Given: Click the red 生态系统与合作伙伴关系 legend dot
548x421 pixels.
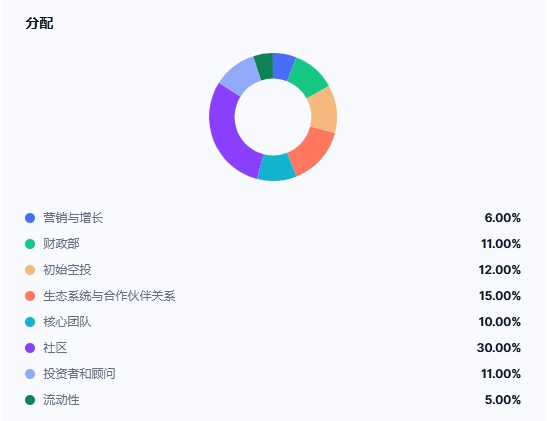Looking at the screenshot, I should coord(30,296).
